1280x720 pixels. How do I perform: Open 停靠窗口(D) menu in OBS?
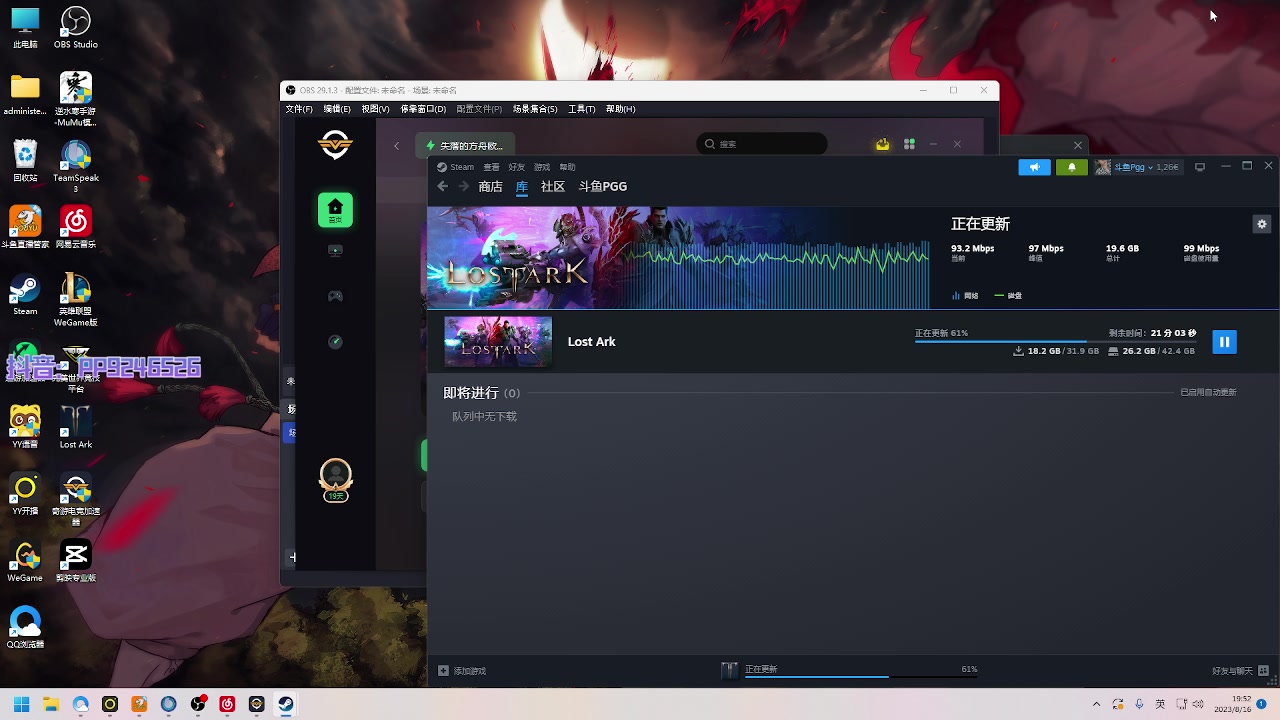423,109
